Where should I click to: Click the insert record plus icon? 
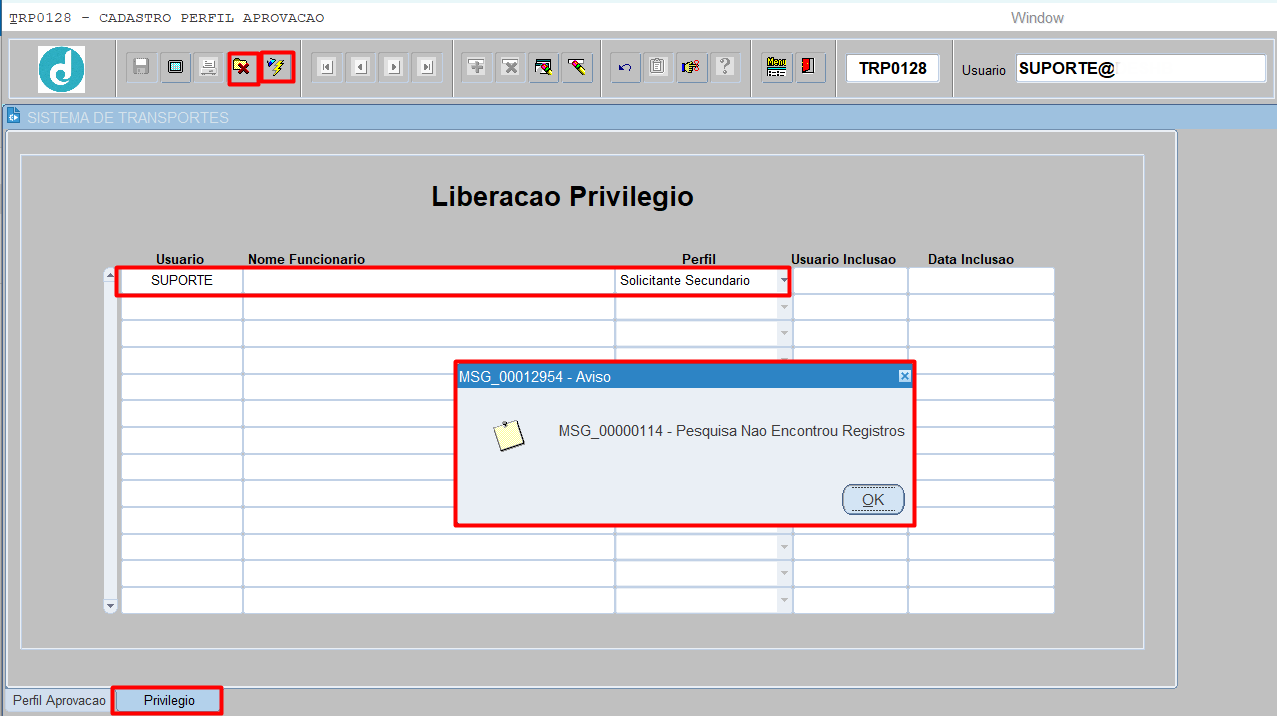(477, 67)
